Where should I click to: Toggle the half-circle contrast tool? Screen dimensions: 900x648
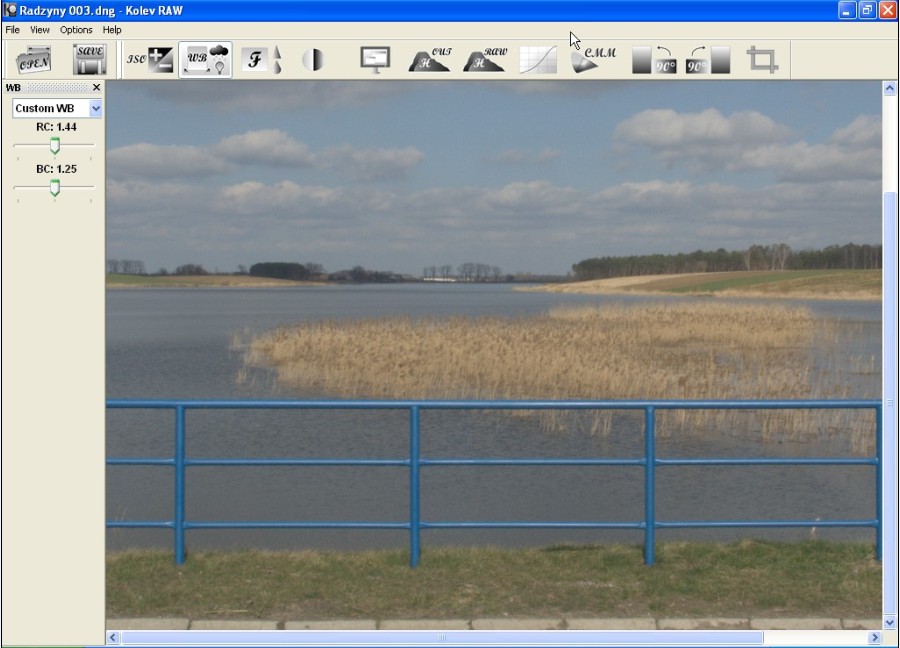pos(313,60)
